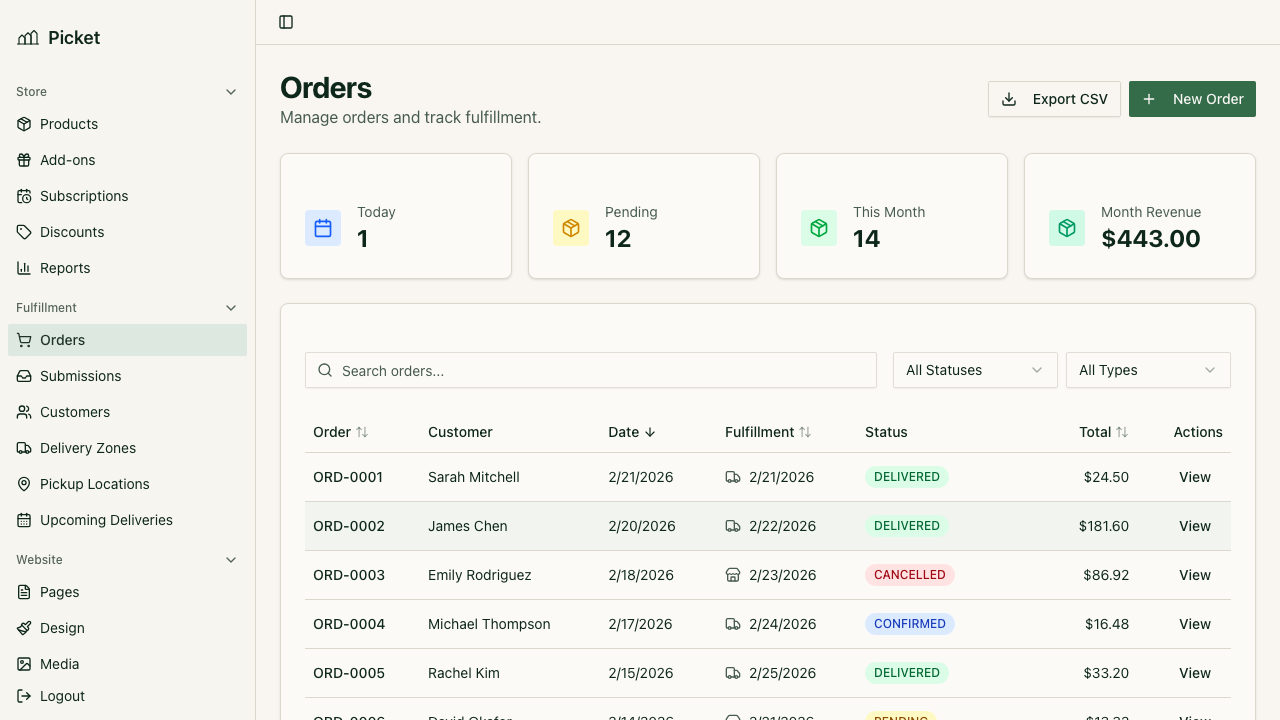This screenshot has height=720, width=1280.
Task: View order ORD-0004
Action: click(x=1195, y=624)
